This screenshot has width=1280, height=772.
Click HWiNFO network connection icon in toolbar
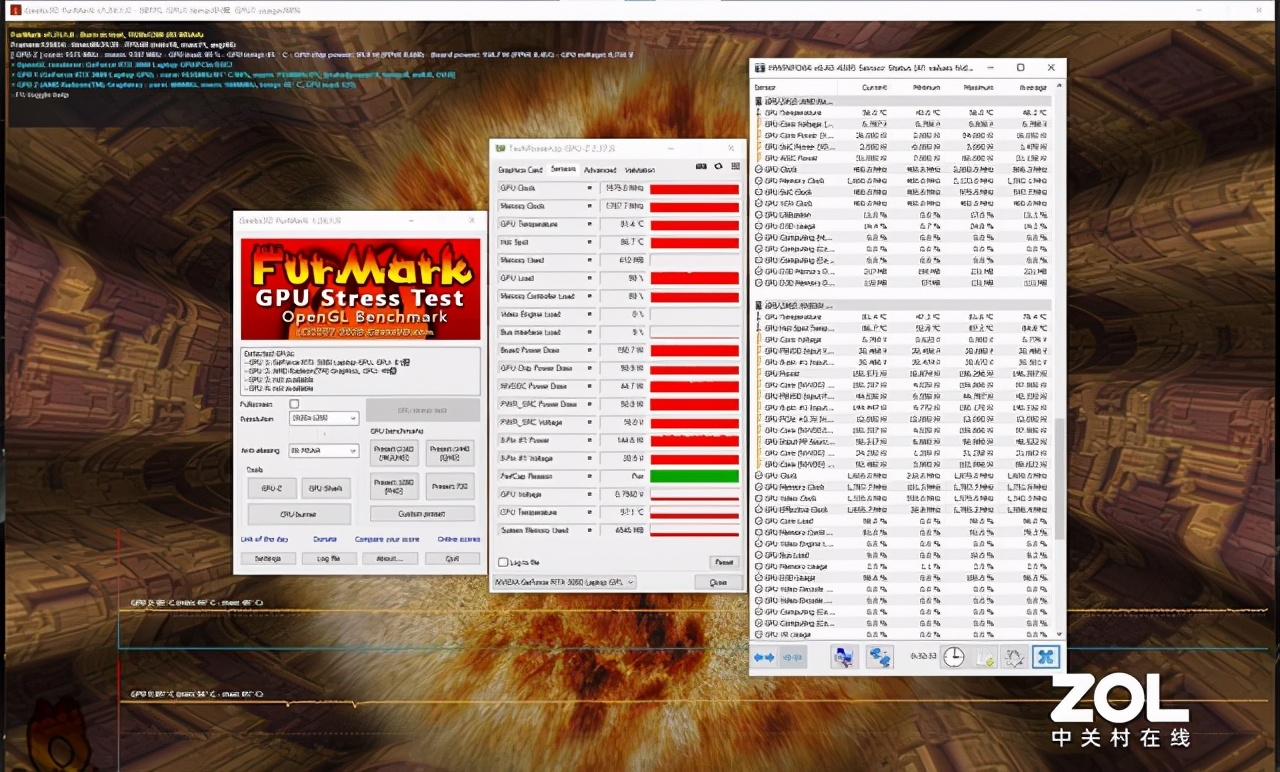[879, 657]
